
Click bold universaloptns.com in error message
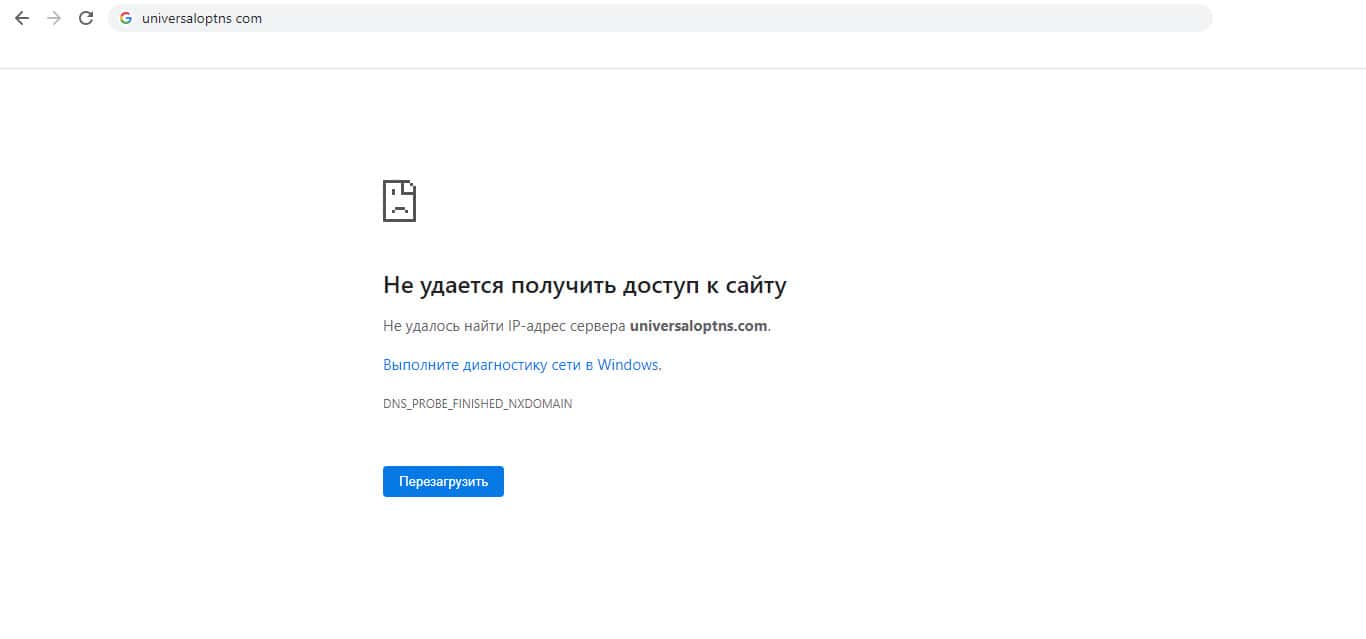[x=698, y=326]
